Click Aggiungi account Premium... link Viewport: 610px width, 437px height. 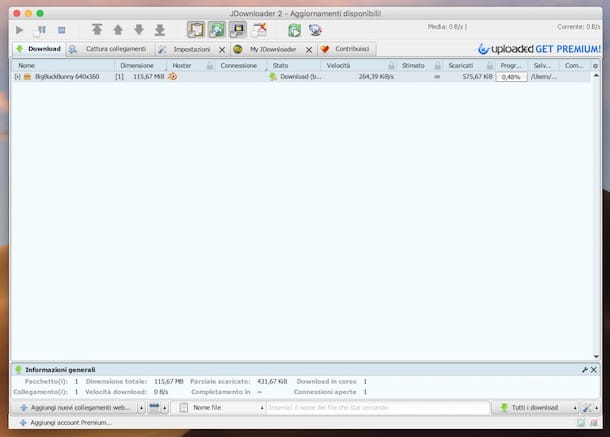click(x=65, y=423)
